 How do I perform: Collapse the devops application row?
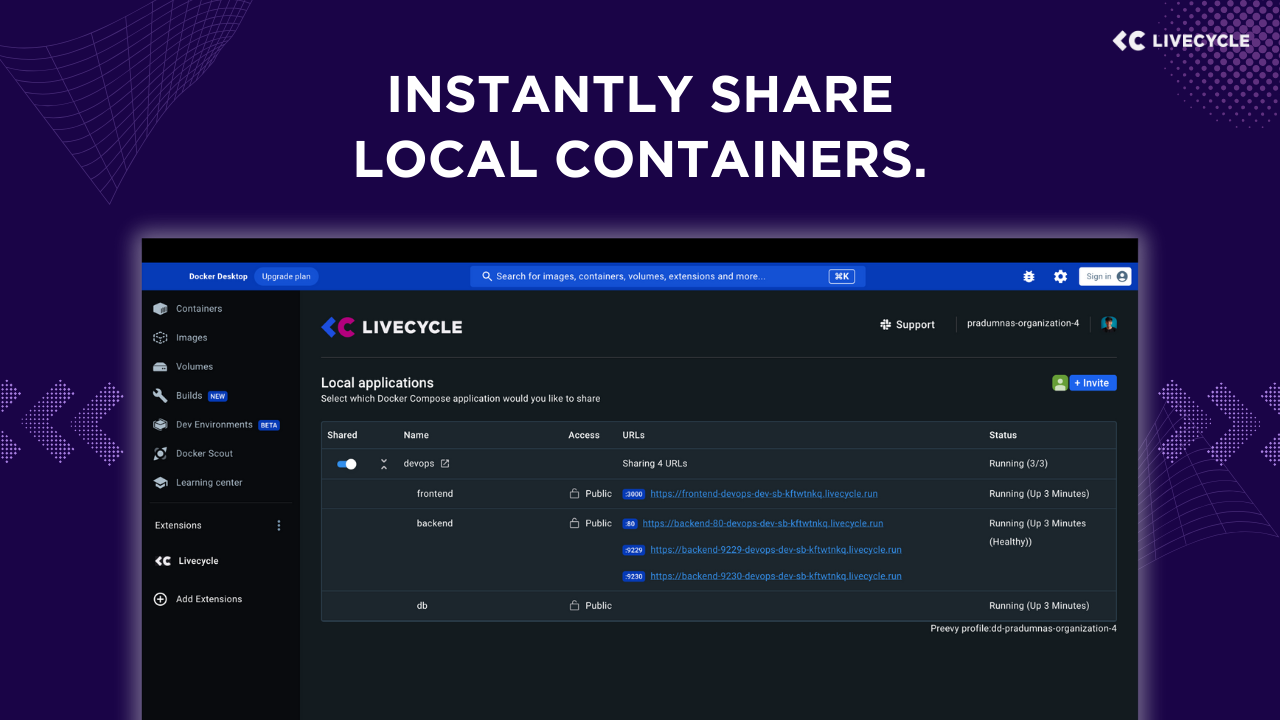coord(384,464)
